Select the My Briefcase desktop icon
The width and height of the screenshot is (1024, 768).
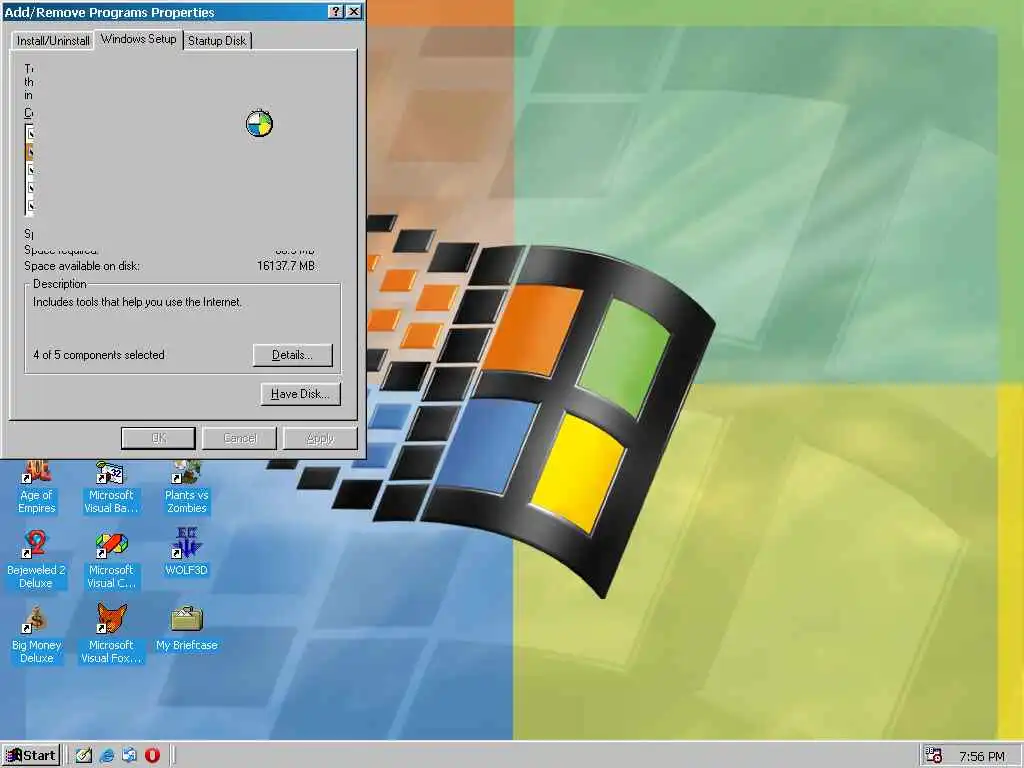[x=187, y=629]
